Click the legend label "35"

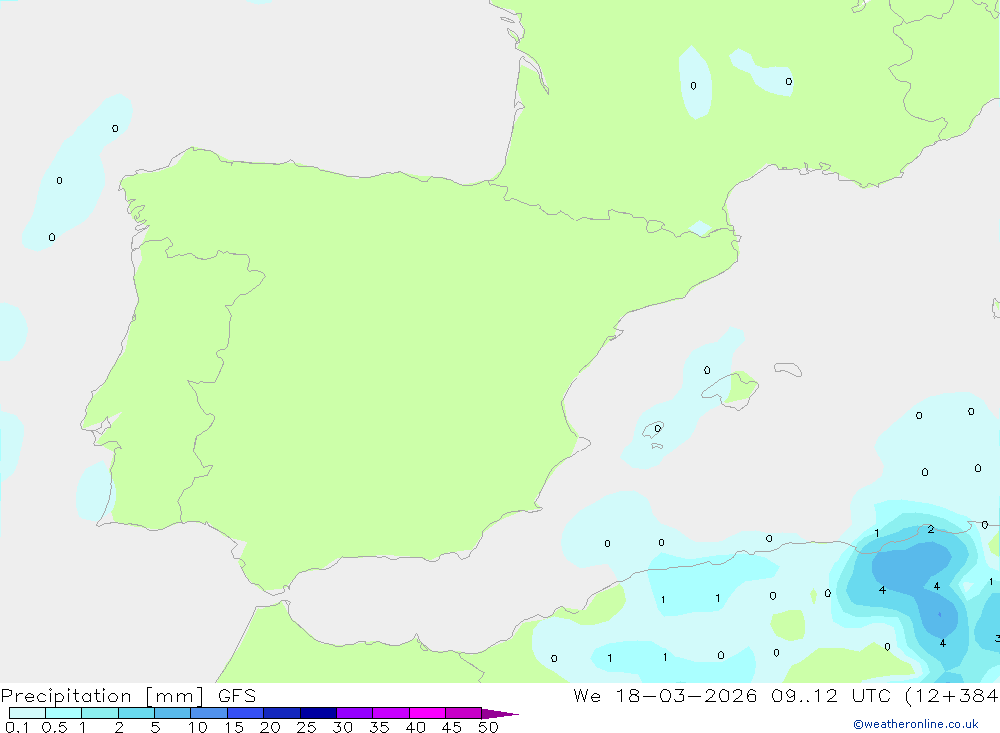(x=379, y=727)
